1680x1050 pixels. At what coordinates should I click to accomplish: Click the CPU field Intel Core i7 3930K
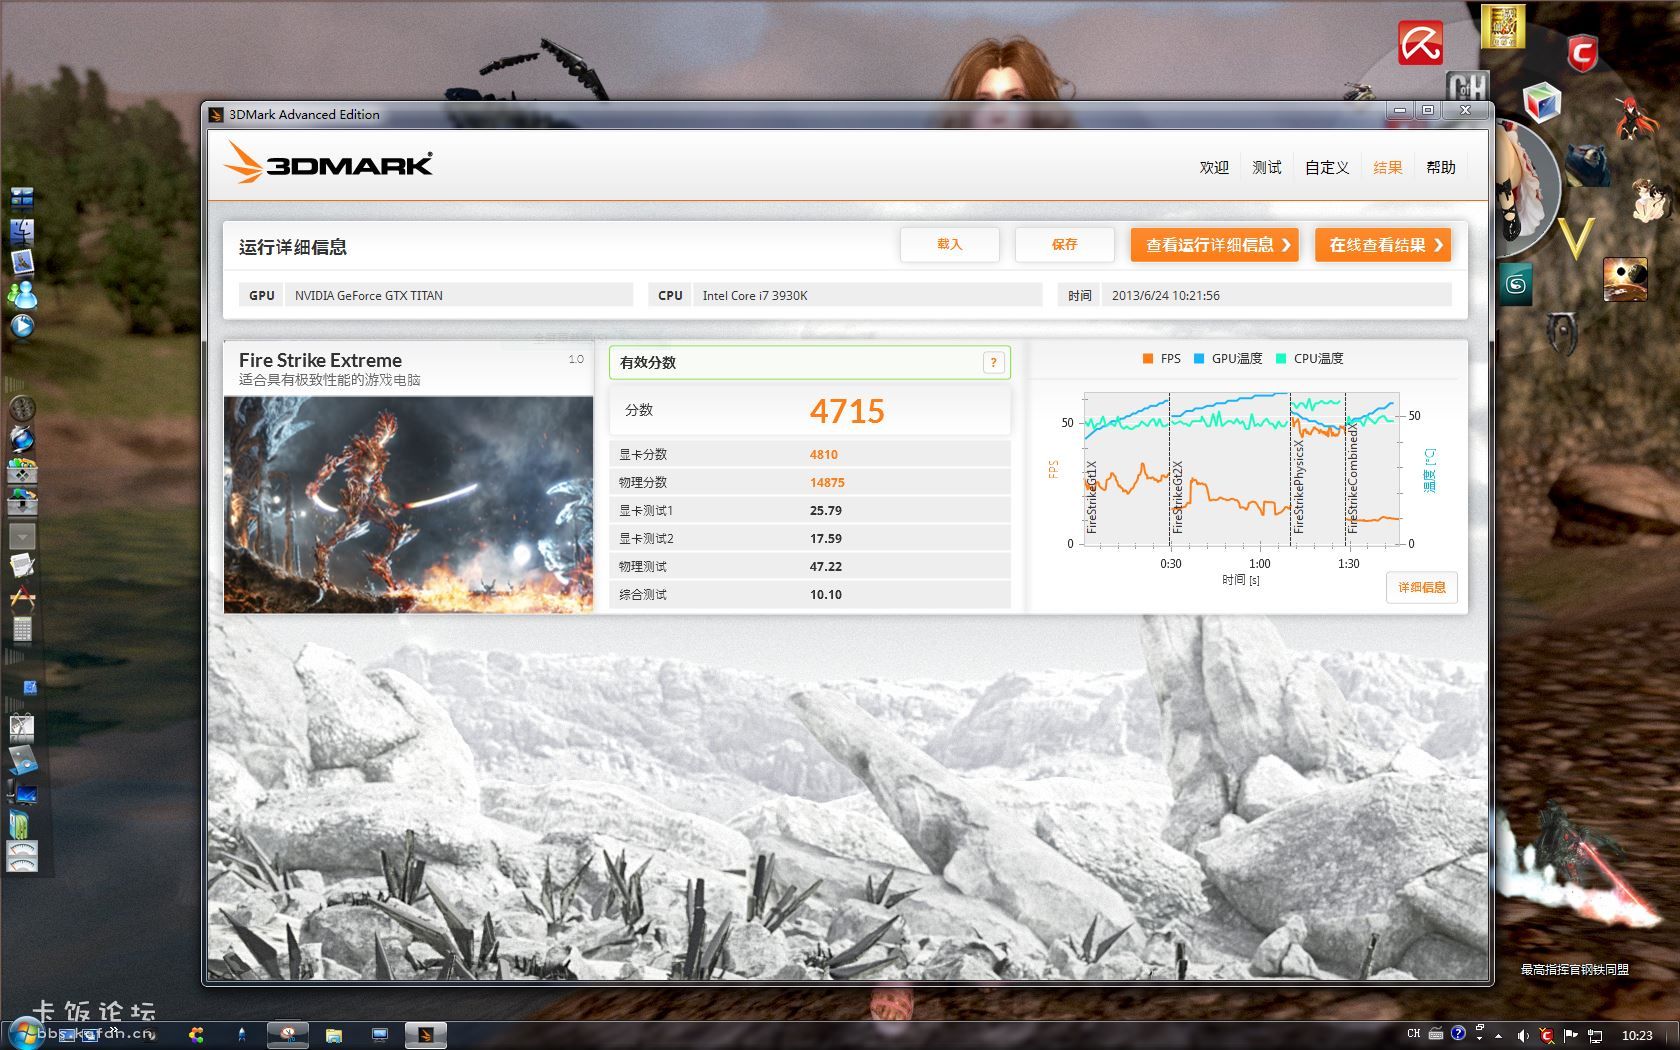pyautogui.click(x=867, y=295)
